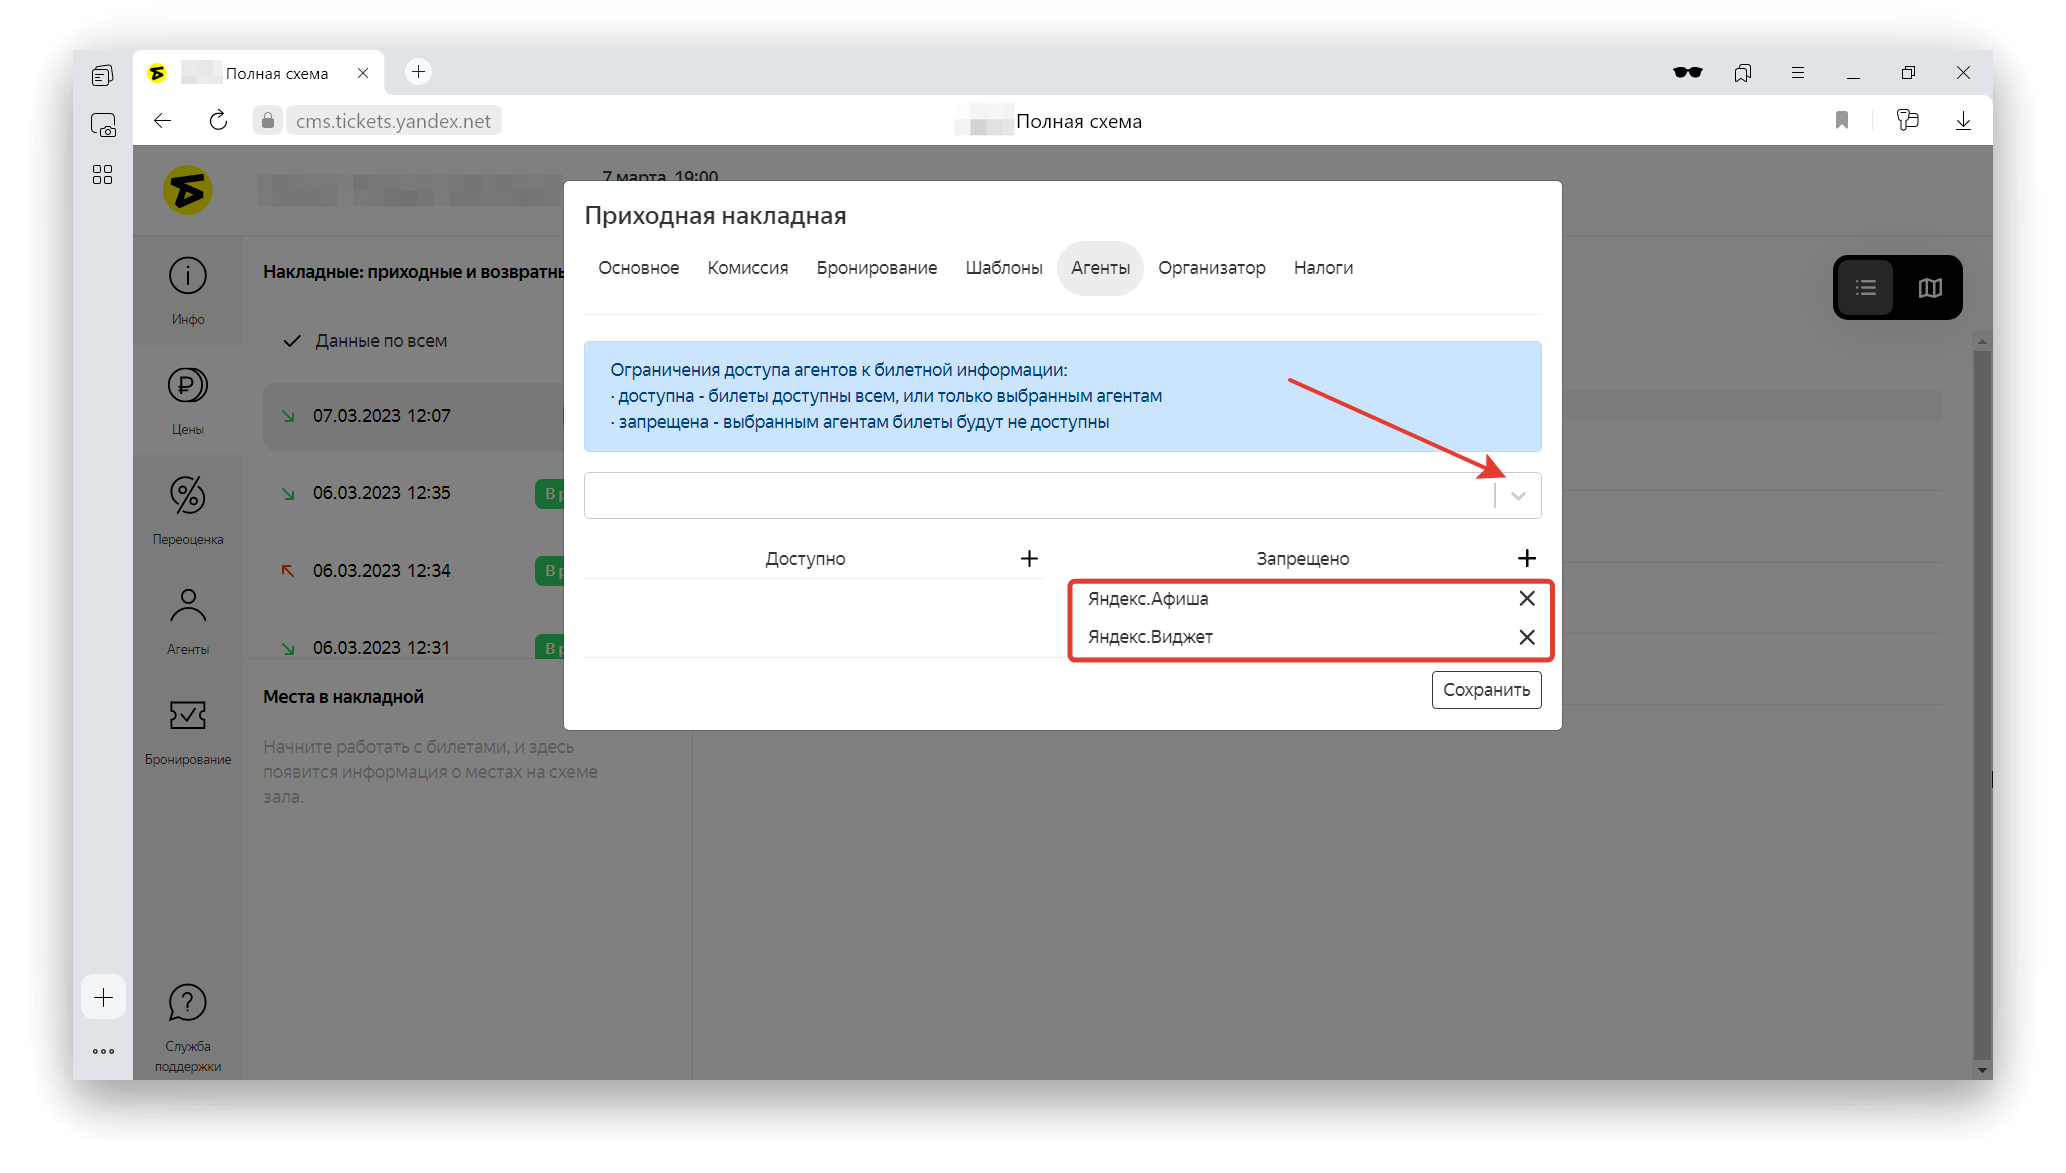The width and height of the screenshot is (2066, 1173).
Task: Switch to the Основное tab
Action: point(638,268)
